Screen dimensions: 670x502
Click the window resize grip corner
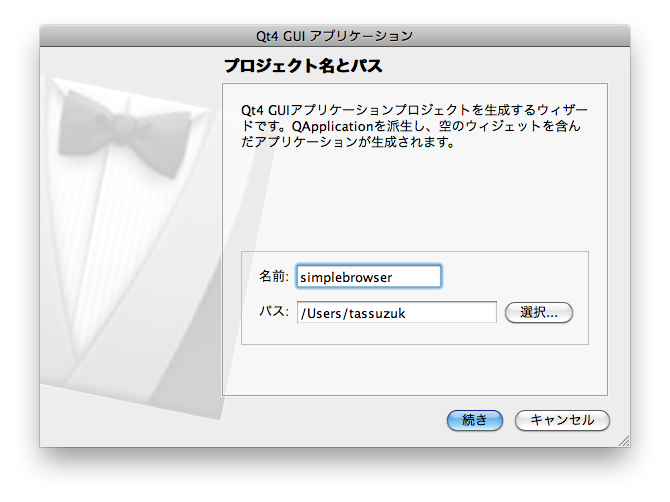[623, 440]
